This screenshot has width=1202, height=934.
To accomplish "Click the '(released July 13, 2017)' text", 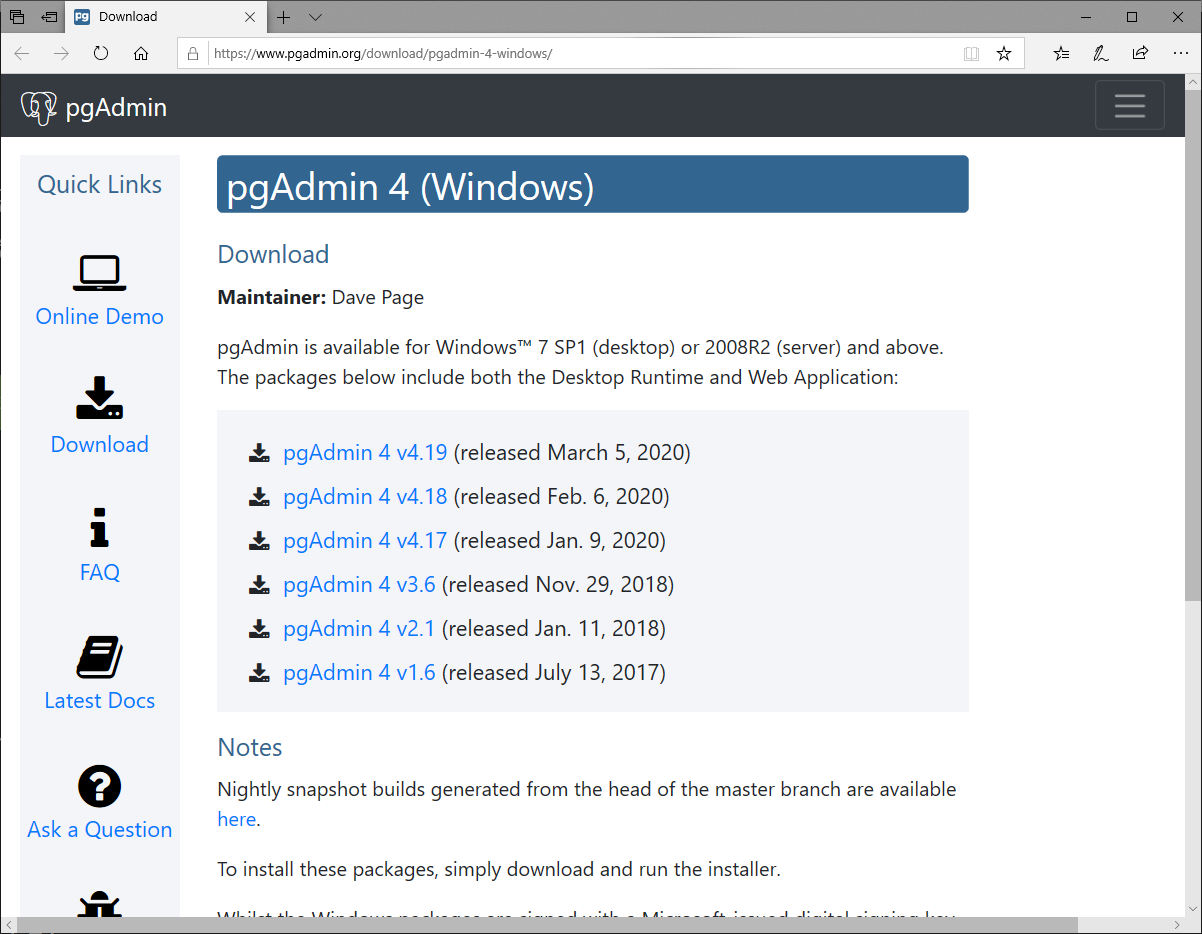I will (x=554, y=673).
